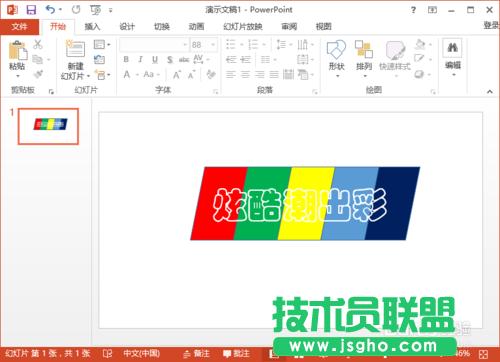Click the Copy icon in clipboard group

tap(38, 59)
